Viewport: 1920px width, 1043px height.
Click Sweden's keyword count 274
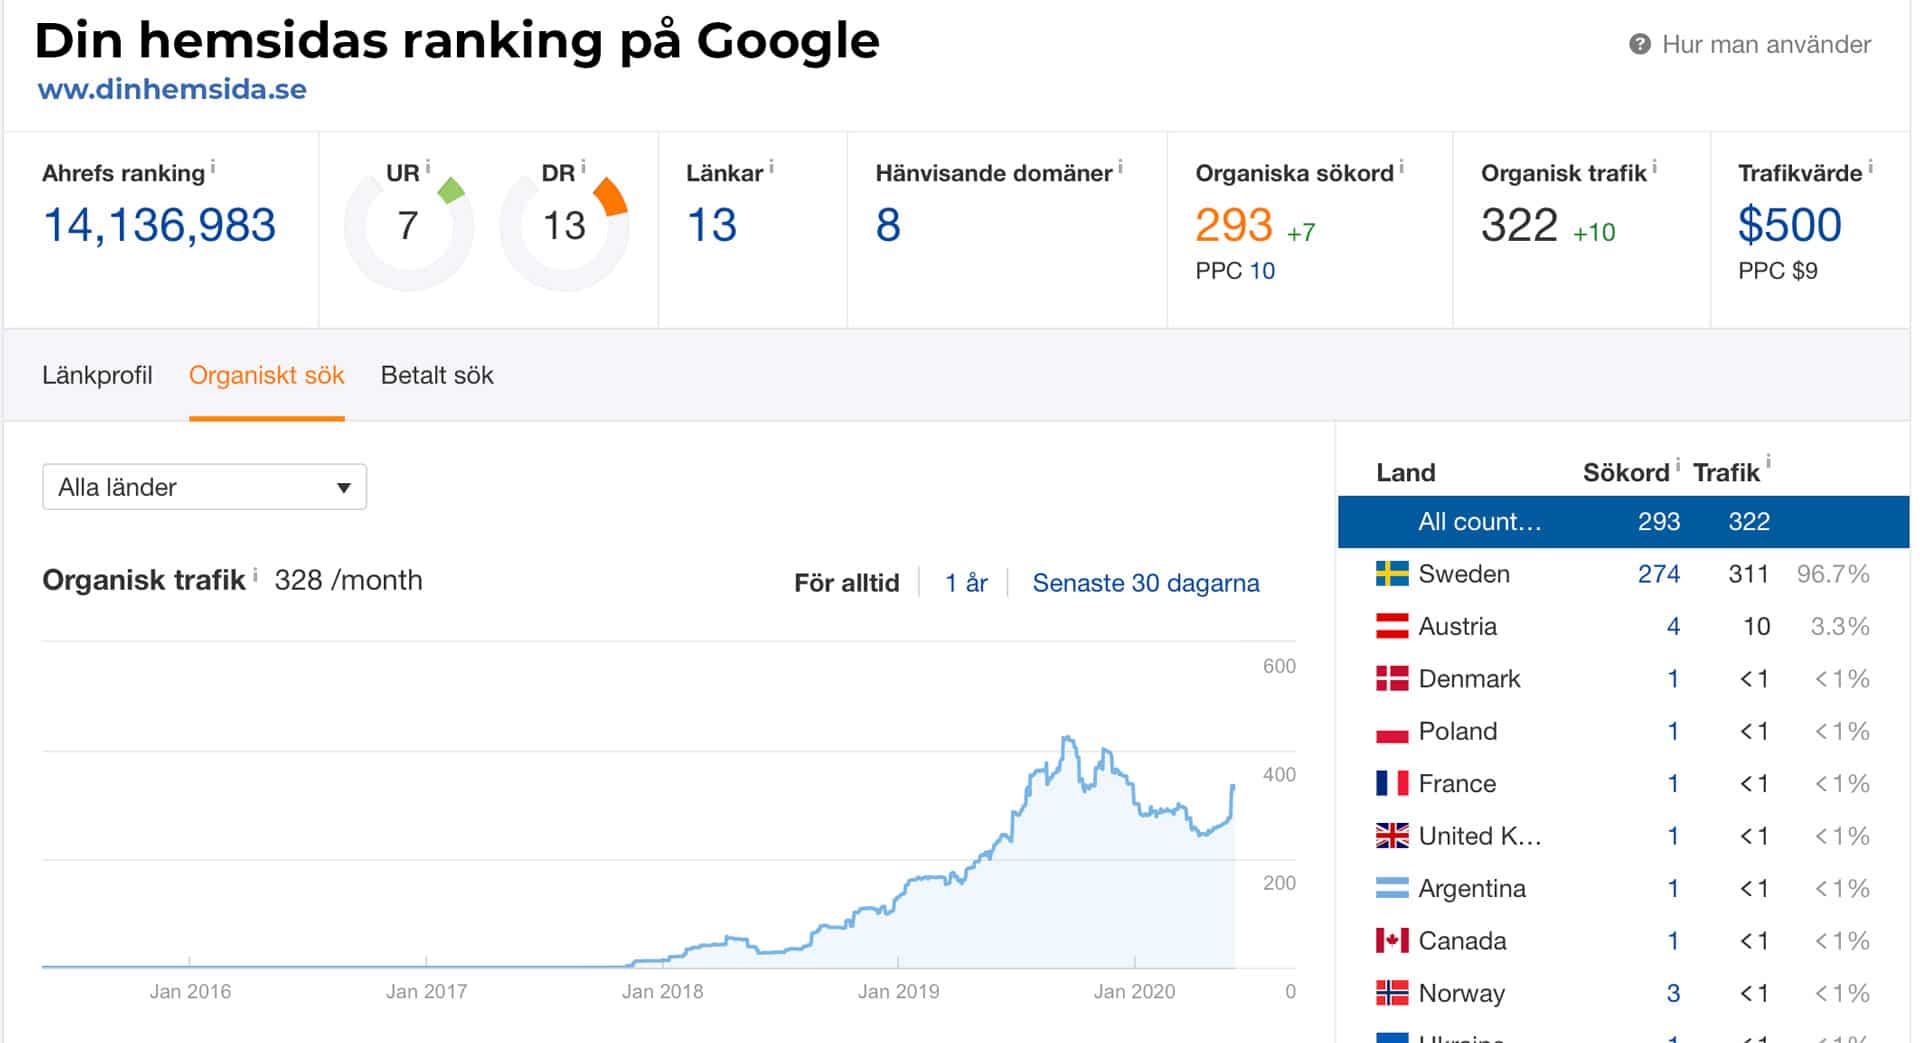coord(1658,574)
